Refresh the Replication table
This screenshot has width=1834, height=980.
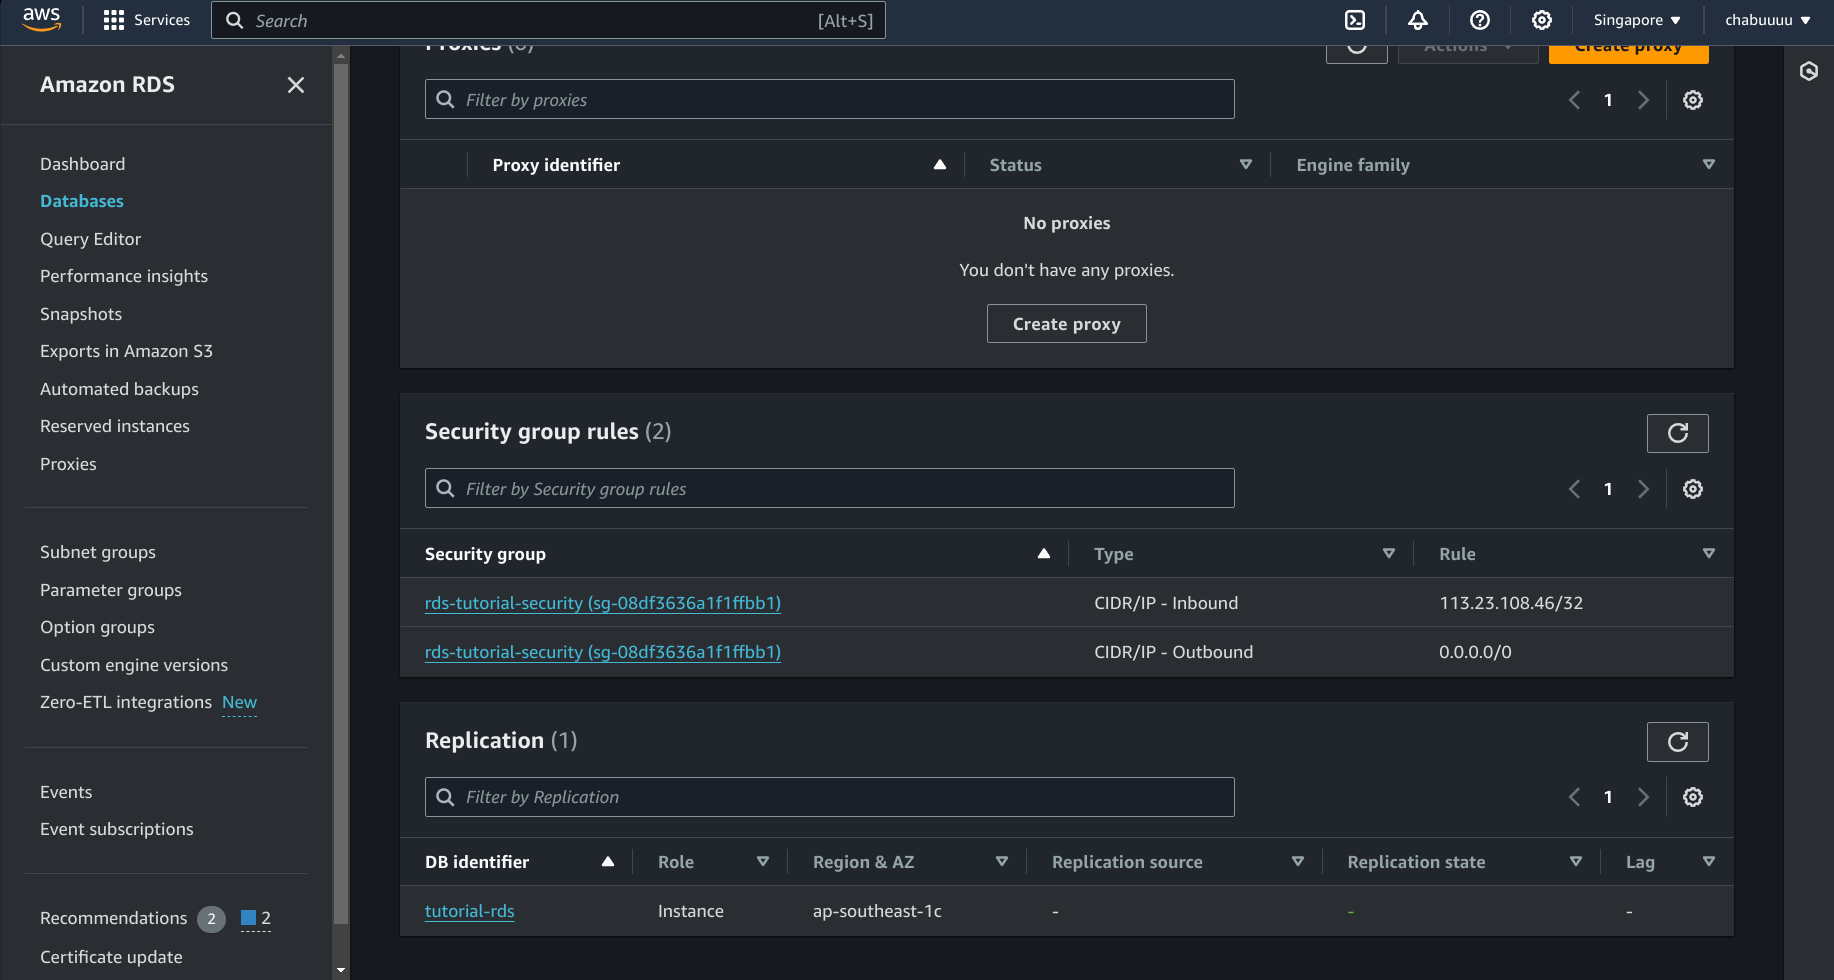tap(1677, 742)
